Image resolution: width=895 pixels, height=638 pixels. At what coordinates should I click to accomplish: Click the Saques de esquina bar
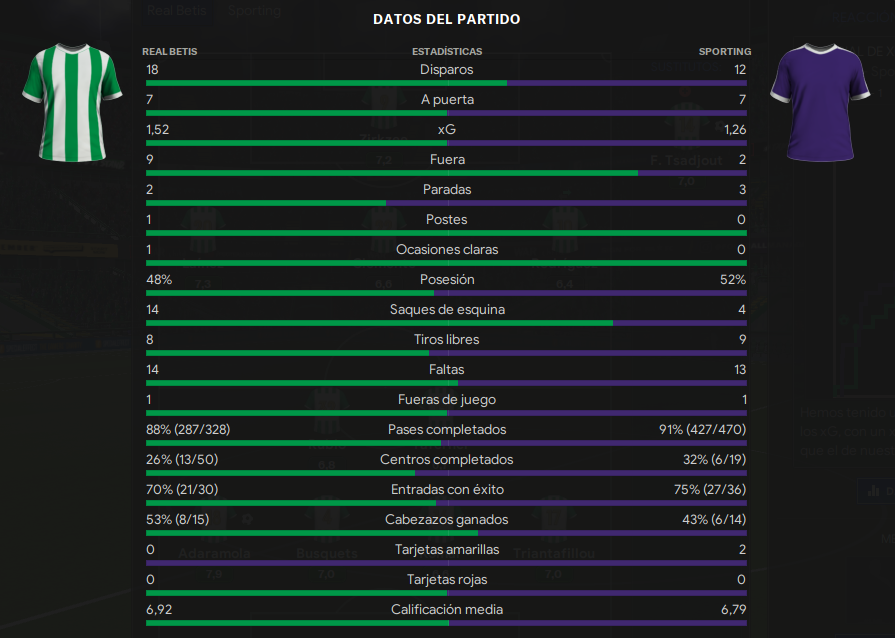446,323
